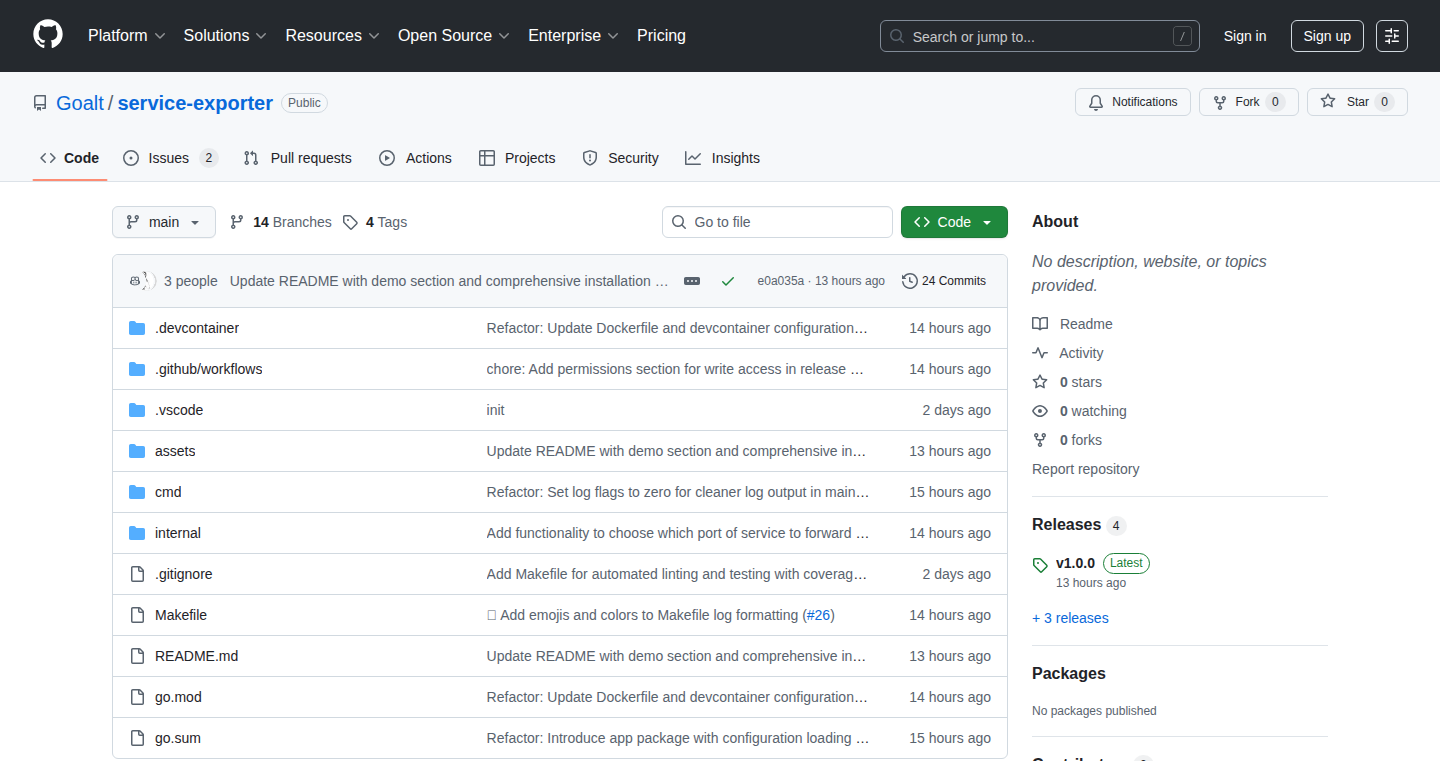1440x761 pixels.
Task: Click the fork icon beside 0 forks
Action: [x=1040, y=440]
